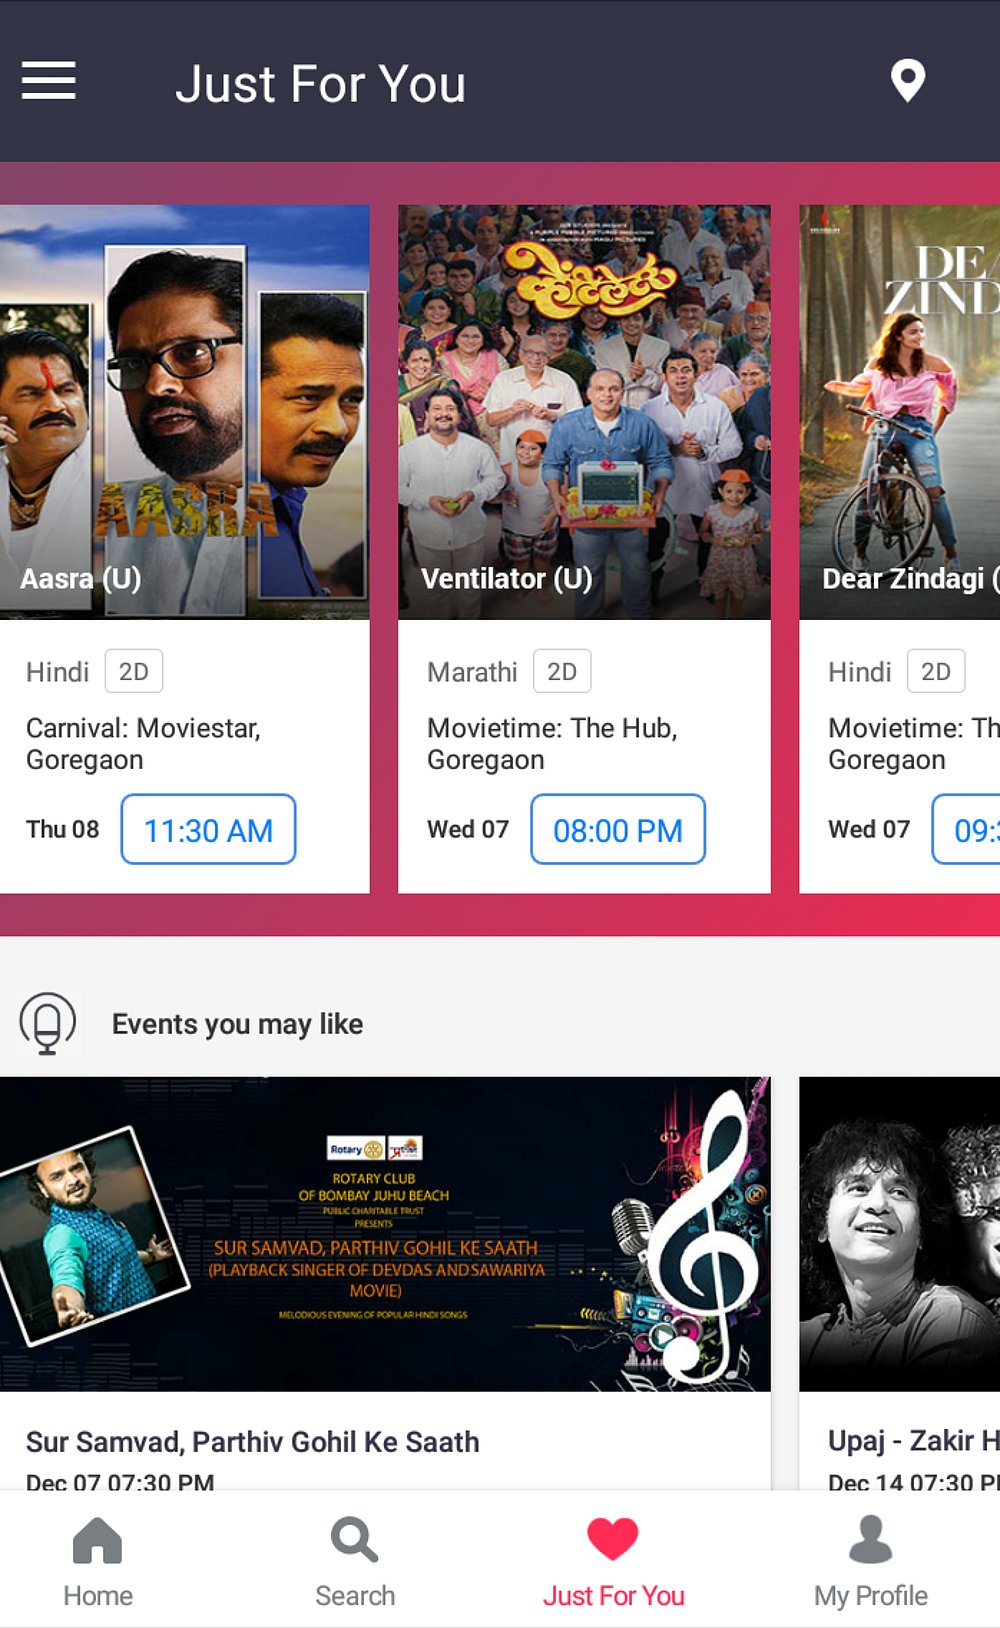Open the Upaj Zakir Hussain event image
The height and width of the screenshot is (1628, 1000).
[x=899, y=1234]
